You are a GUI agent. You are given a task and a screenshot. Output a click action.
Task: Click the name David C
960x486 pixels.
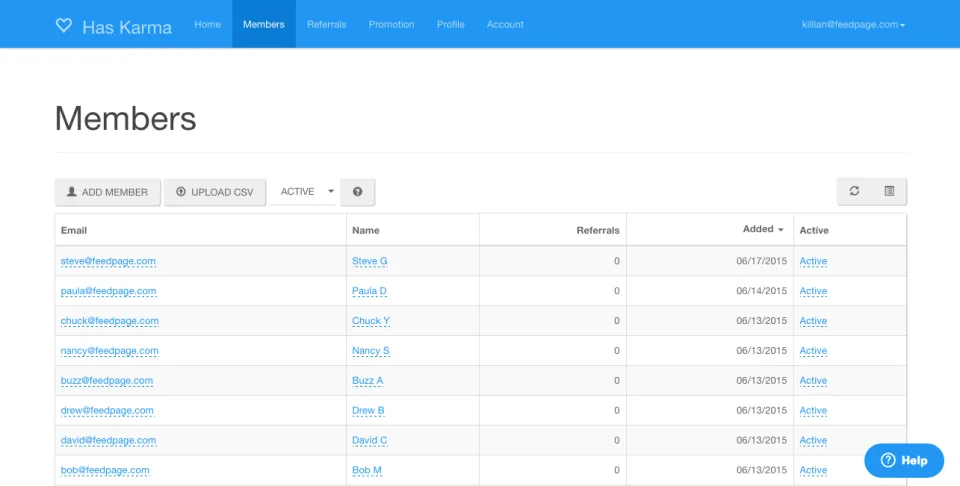point(369,440)
